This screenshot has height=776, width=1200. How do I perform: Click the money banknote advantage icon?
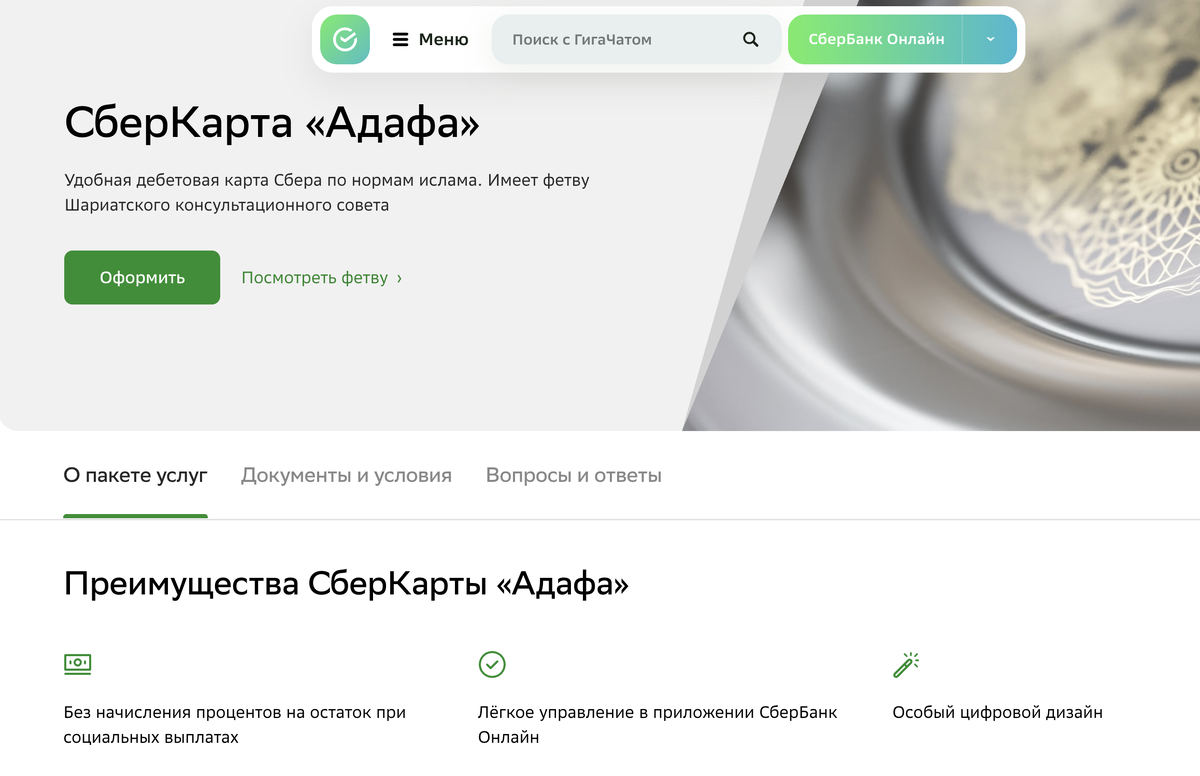78,663
